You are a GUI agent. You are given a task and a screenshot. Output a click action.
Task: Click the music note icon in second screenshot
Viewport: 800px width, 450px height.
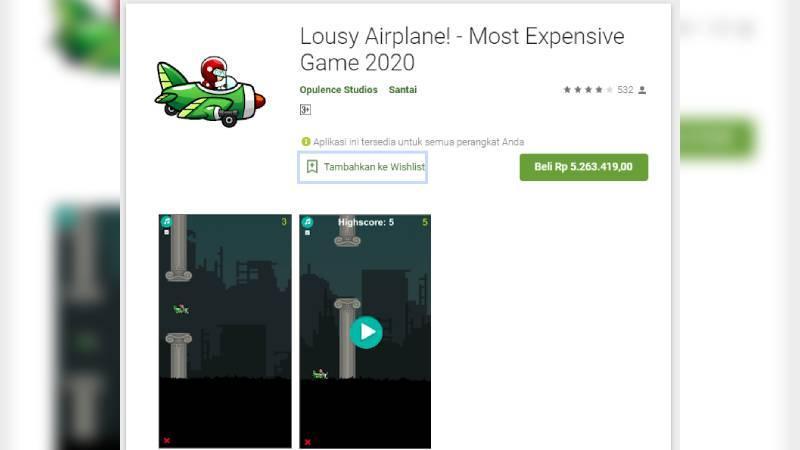click(x=307, y=222)
